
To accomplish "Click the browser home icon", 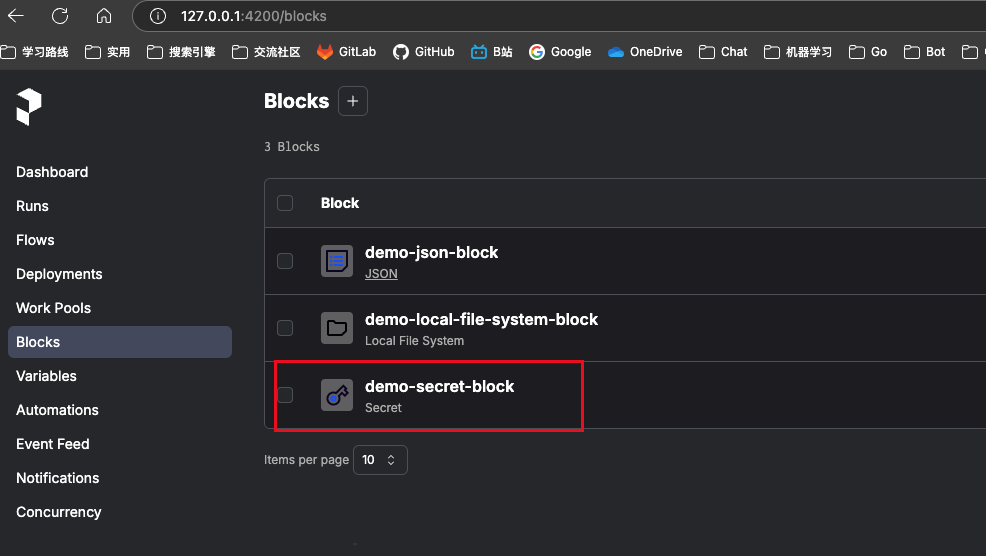I will (x=104, y=16).
